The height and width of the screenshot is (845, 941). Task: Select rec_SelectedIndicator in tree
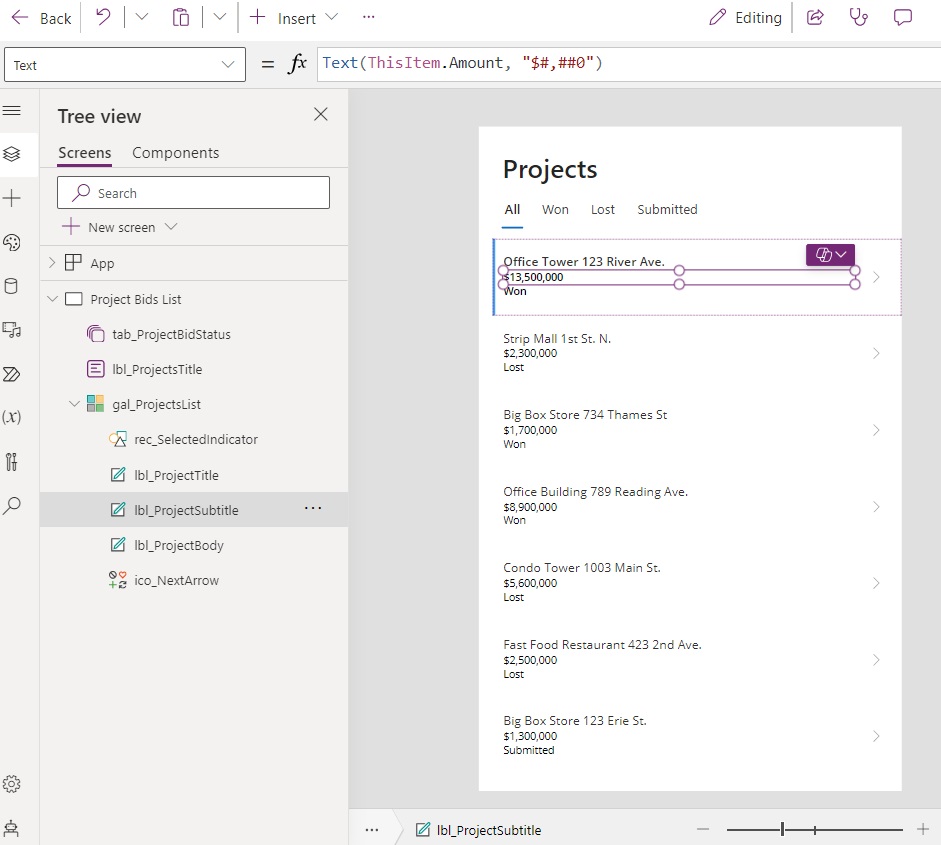[196, 439]
